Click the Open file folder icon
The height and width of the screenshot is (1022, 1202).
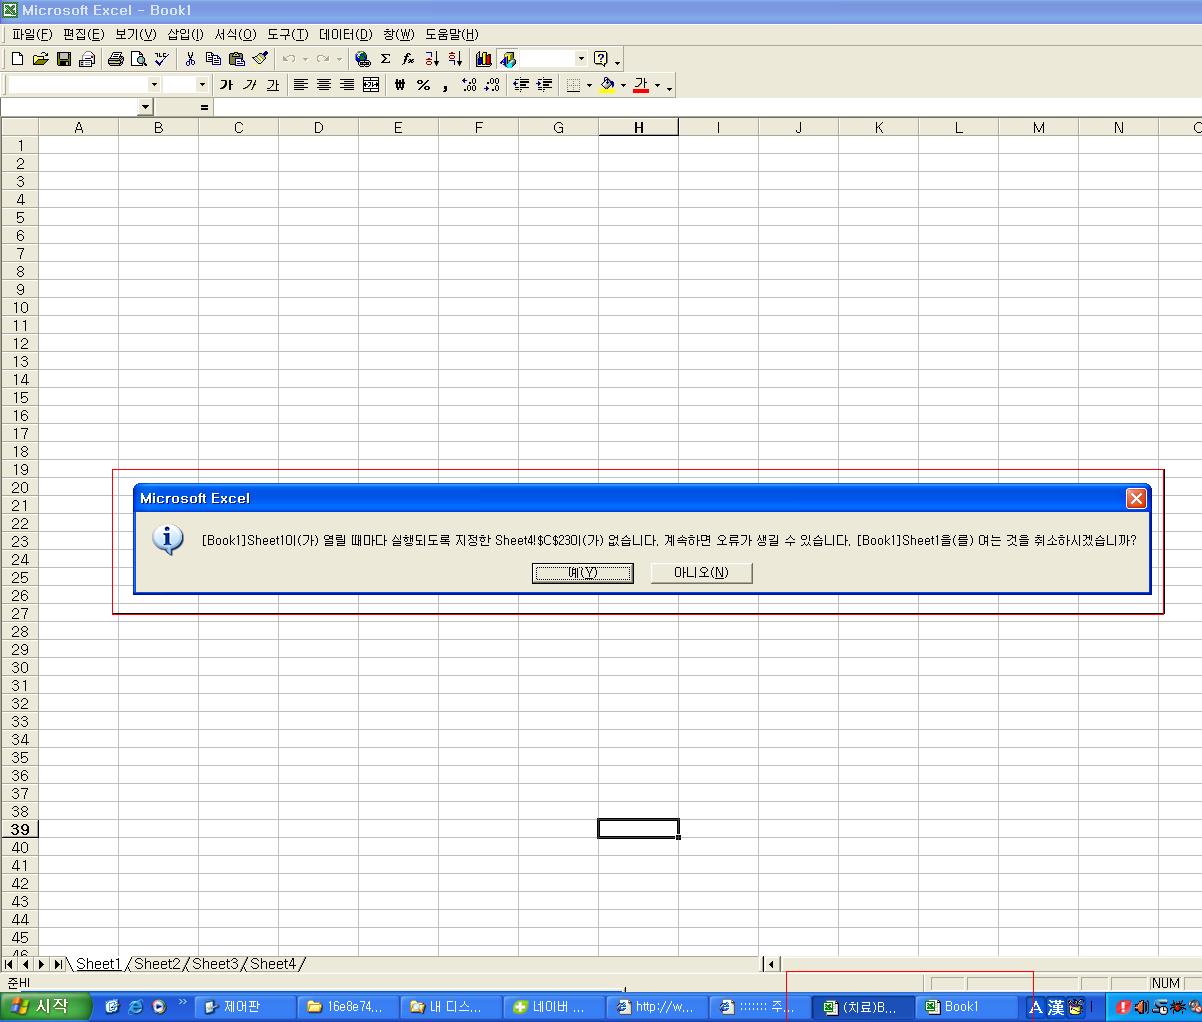click(40, 59)
